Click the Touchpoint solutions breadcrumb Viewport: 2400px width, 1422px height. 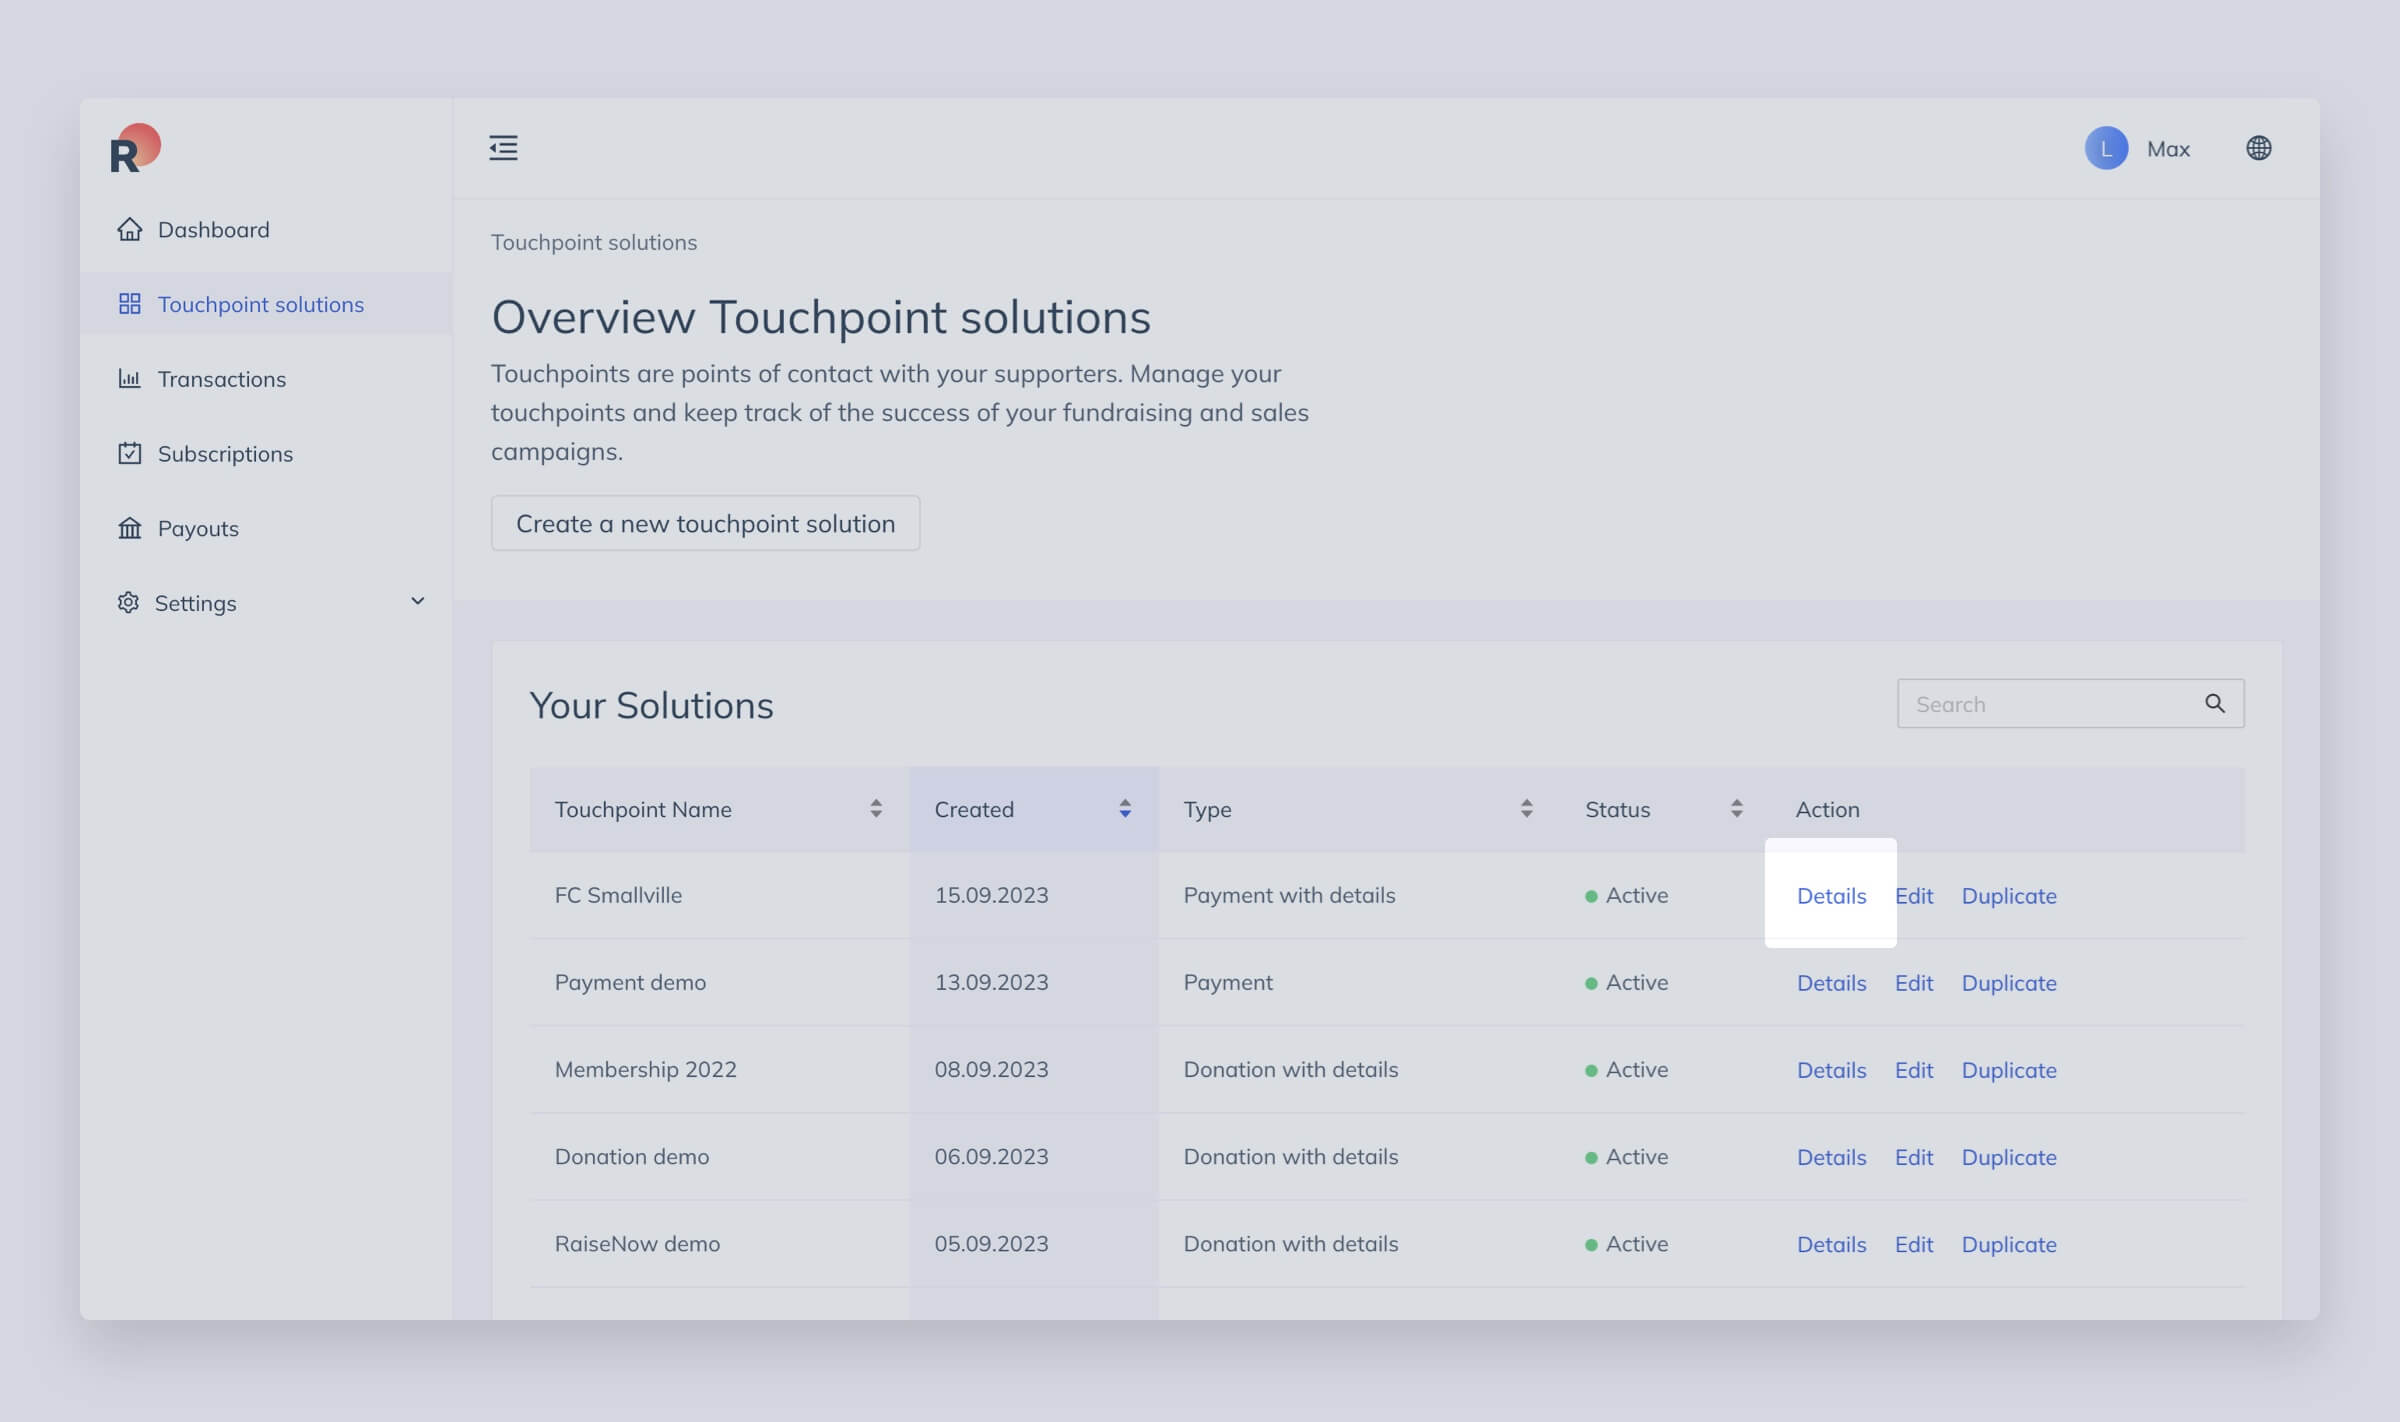click(594, 242)
